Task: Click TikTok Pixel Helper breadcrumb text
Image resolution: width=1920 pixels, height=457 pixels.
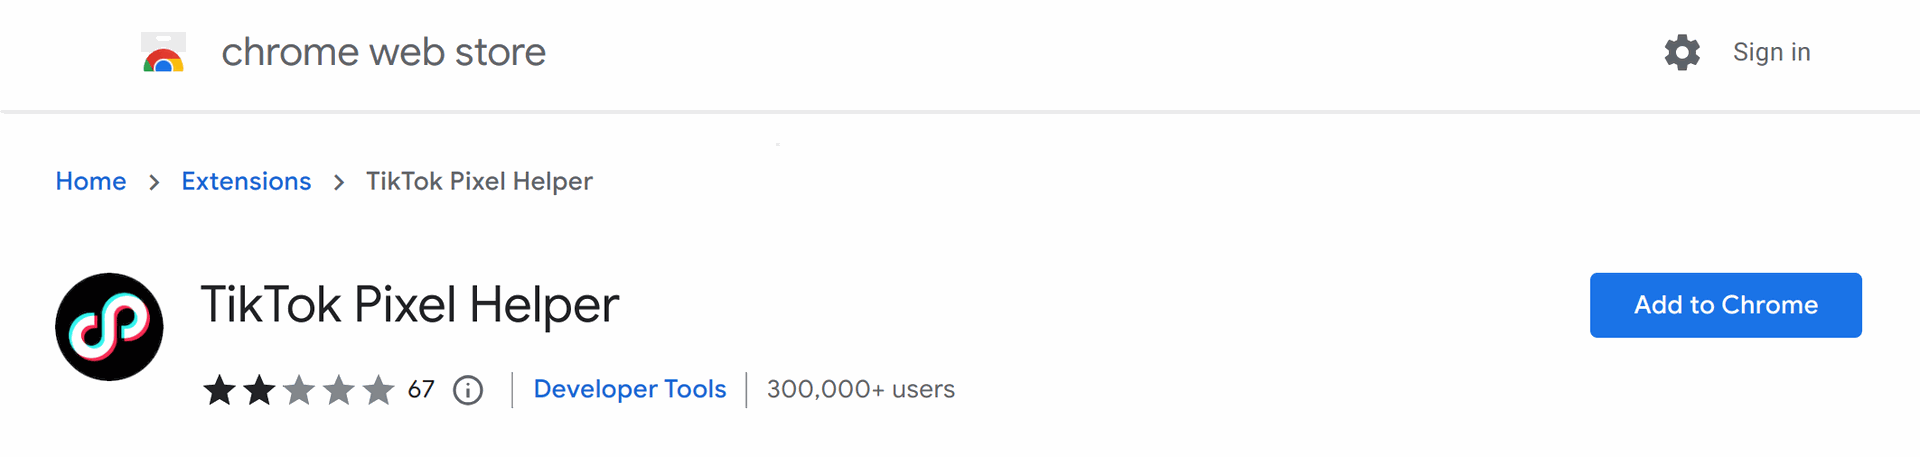Action: click(x=479, y=181)
